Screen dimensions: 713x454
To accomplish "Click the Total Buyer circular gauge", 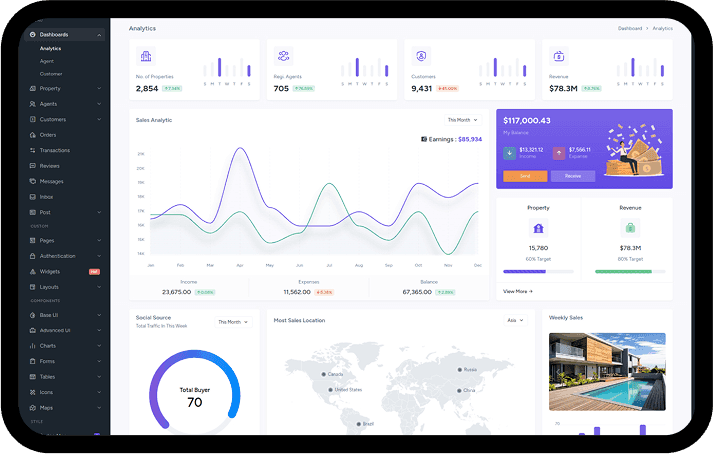I will click(195, 392).
